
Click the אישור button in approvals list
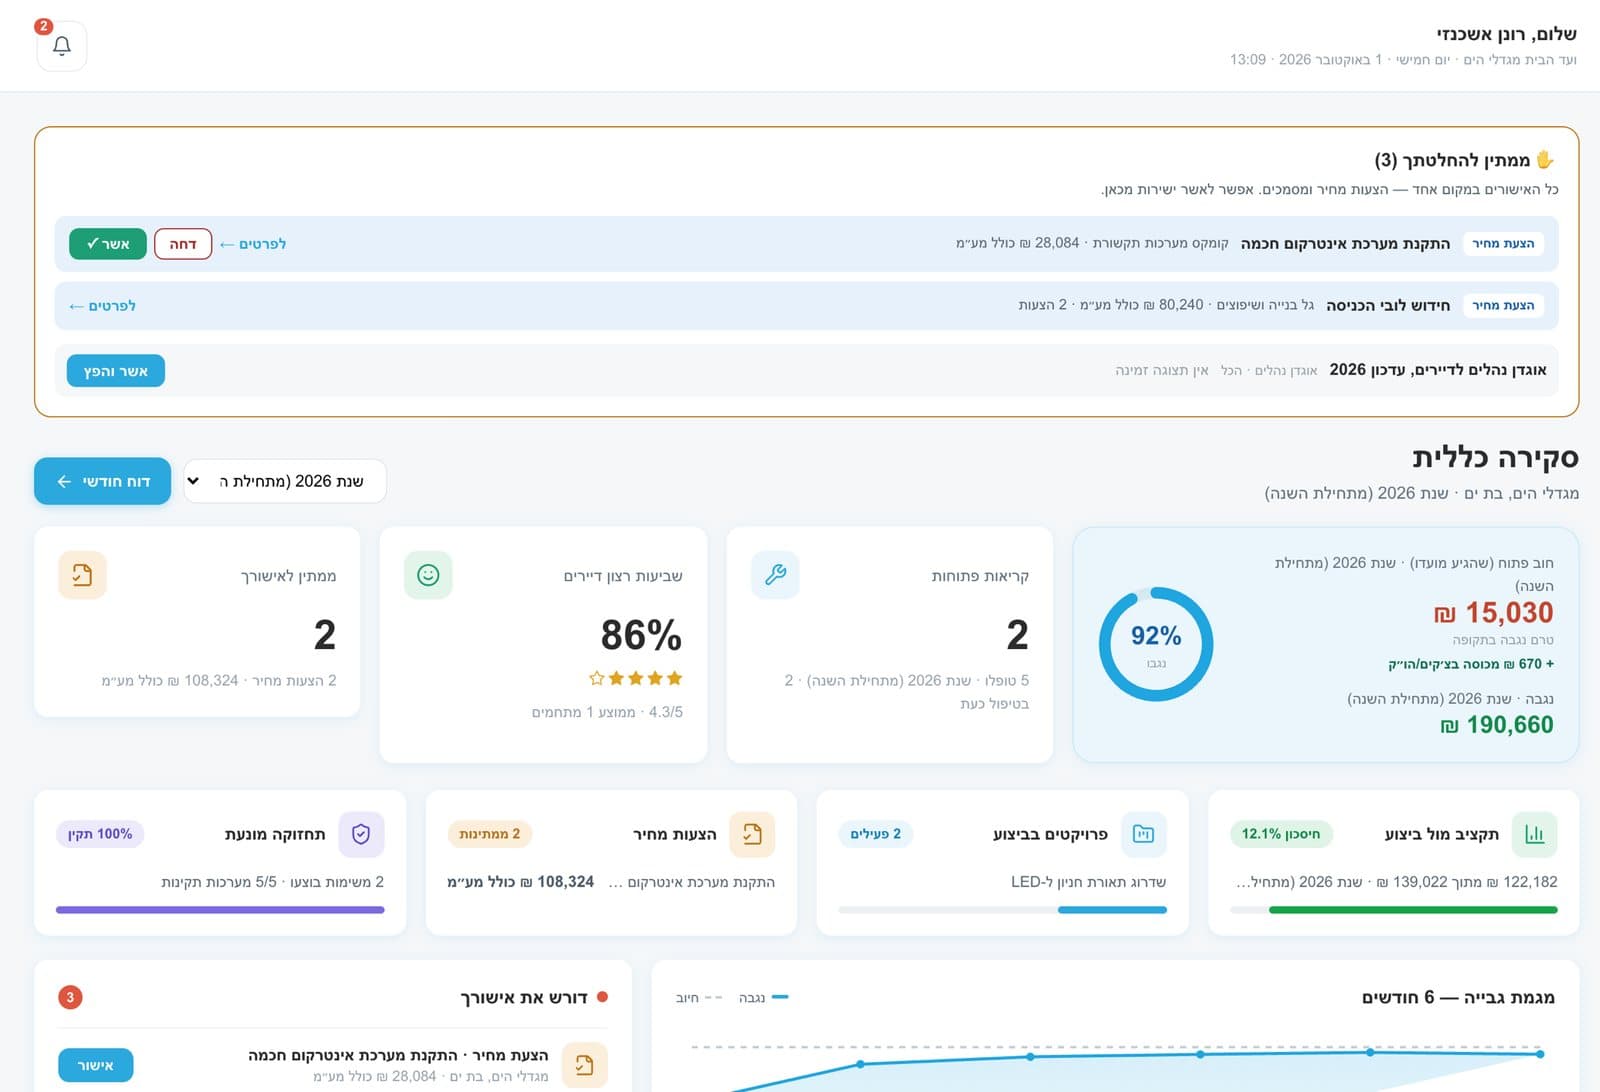(x=96, y=1066)
